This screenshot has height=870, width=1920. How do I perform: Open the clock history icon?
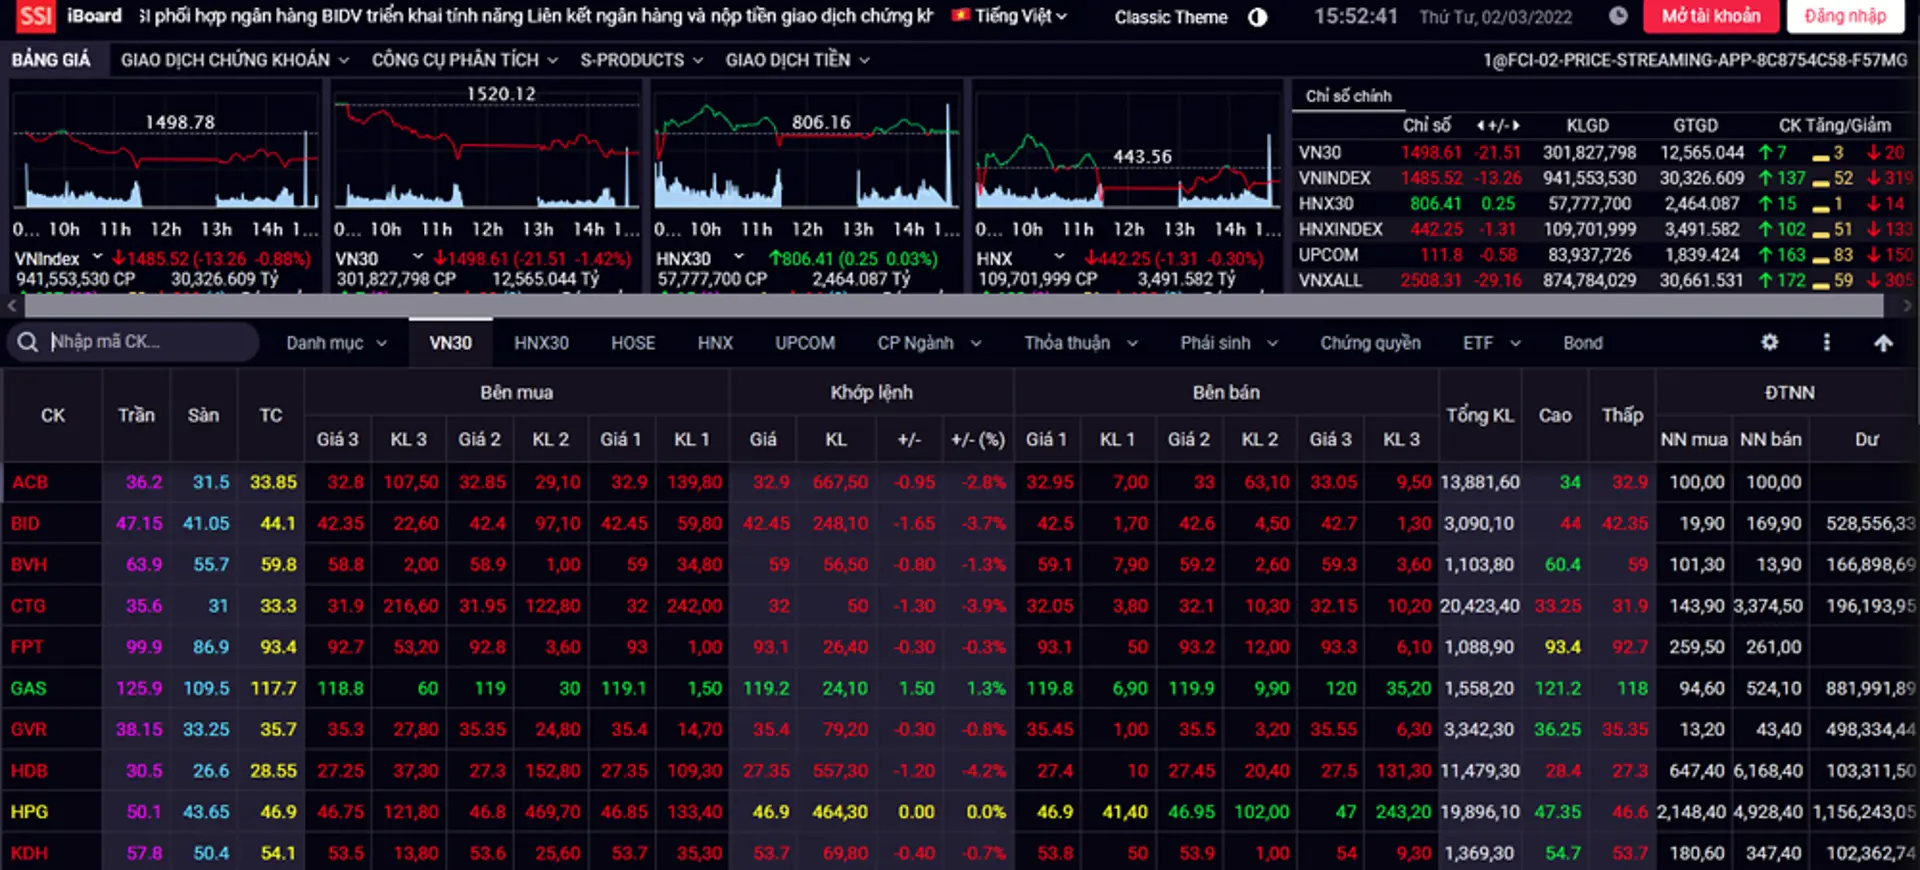[1618, 16]
